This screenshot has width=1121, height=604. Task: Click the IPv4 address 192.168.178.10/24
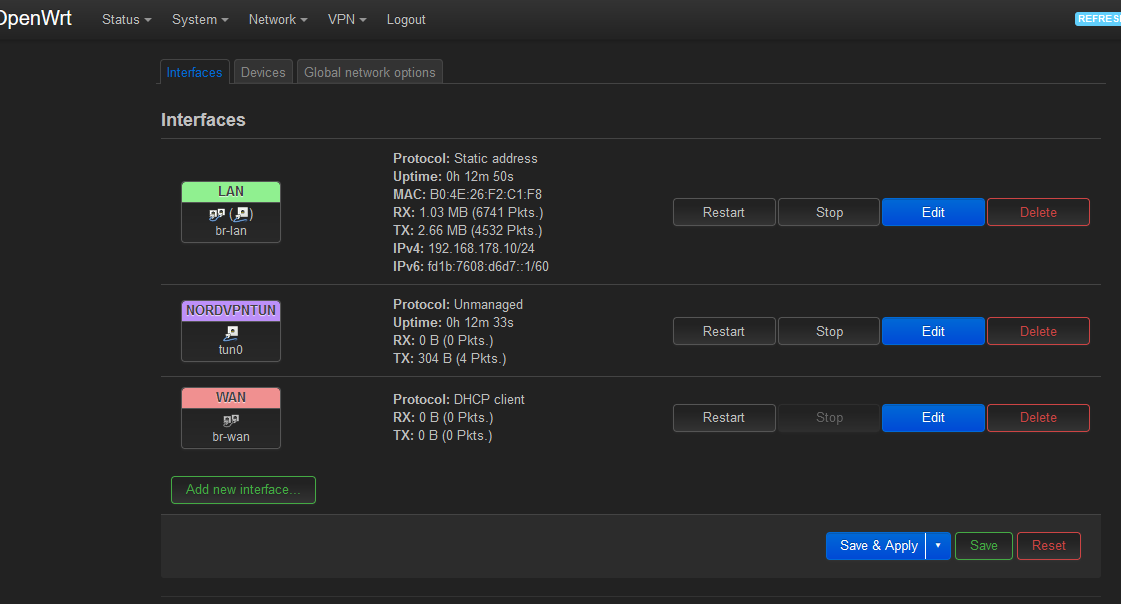point(481,248)
